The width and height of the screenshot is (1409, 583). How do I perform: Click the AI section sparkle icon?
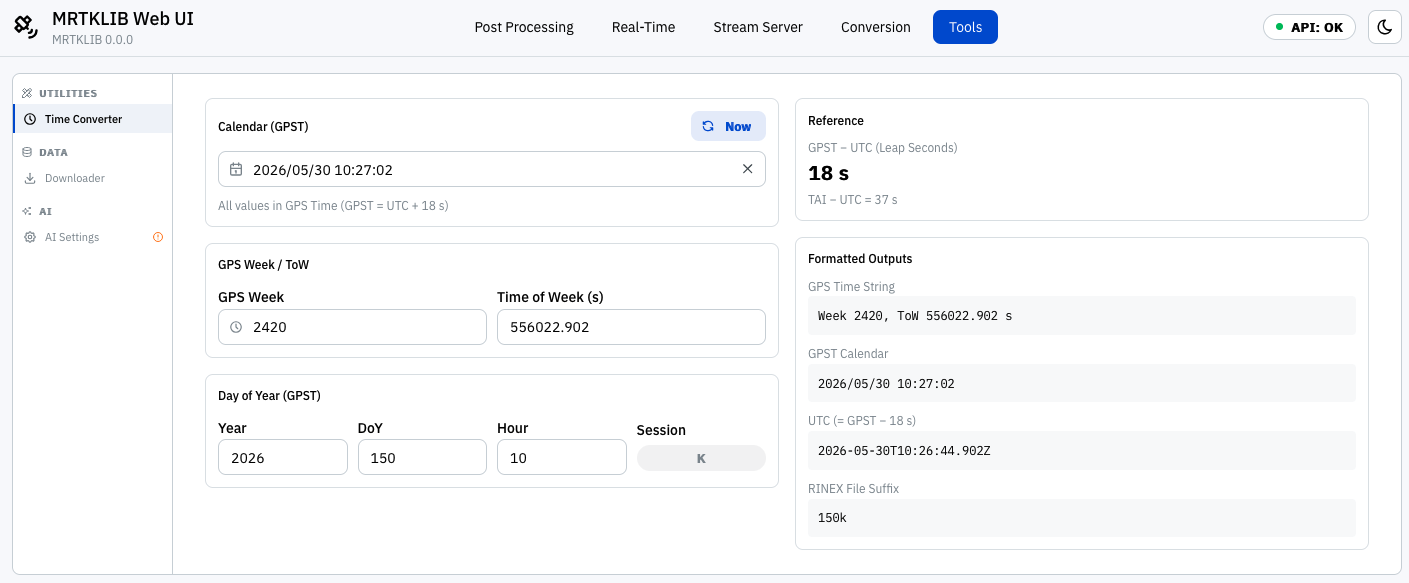27,211
